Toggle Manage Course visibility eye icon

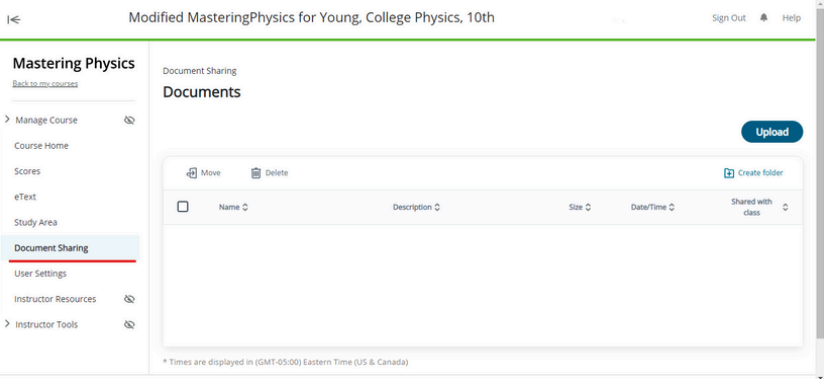(x=129, y=120)
